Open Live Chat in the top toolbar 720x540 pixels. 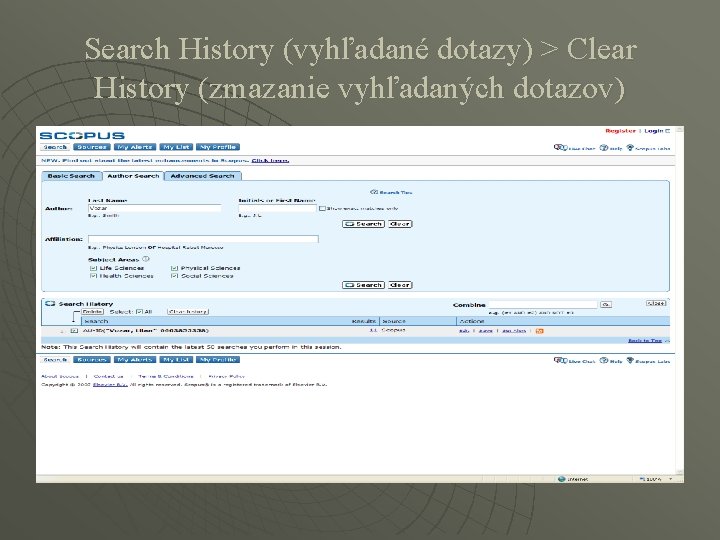tap(574, 148)
